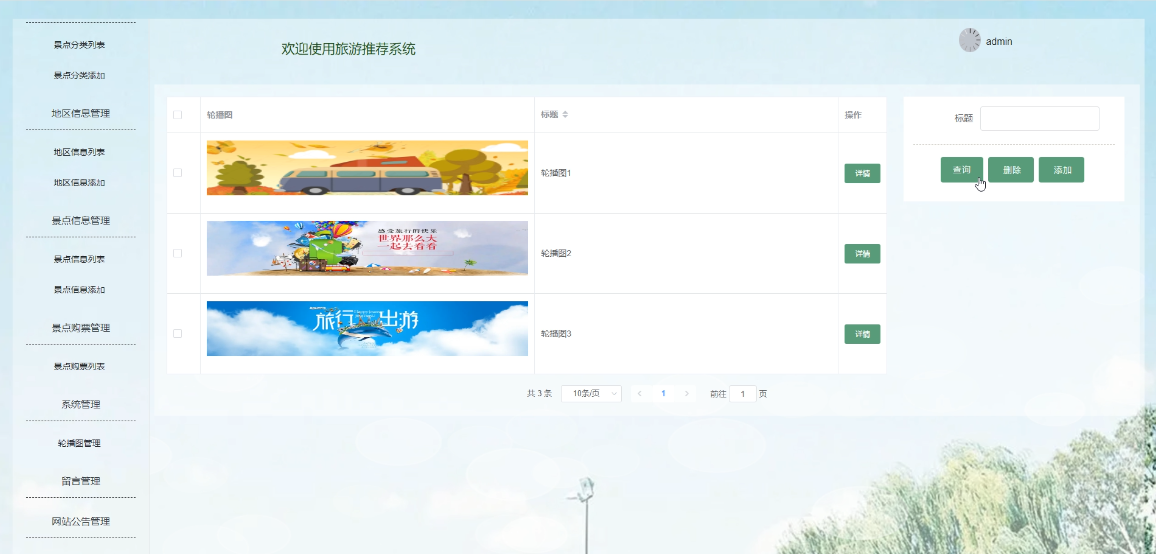The height and width of the screenshot is (554, 1156).
Task: Check the box for 轮播图3 row
Action: pos(177,333)
